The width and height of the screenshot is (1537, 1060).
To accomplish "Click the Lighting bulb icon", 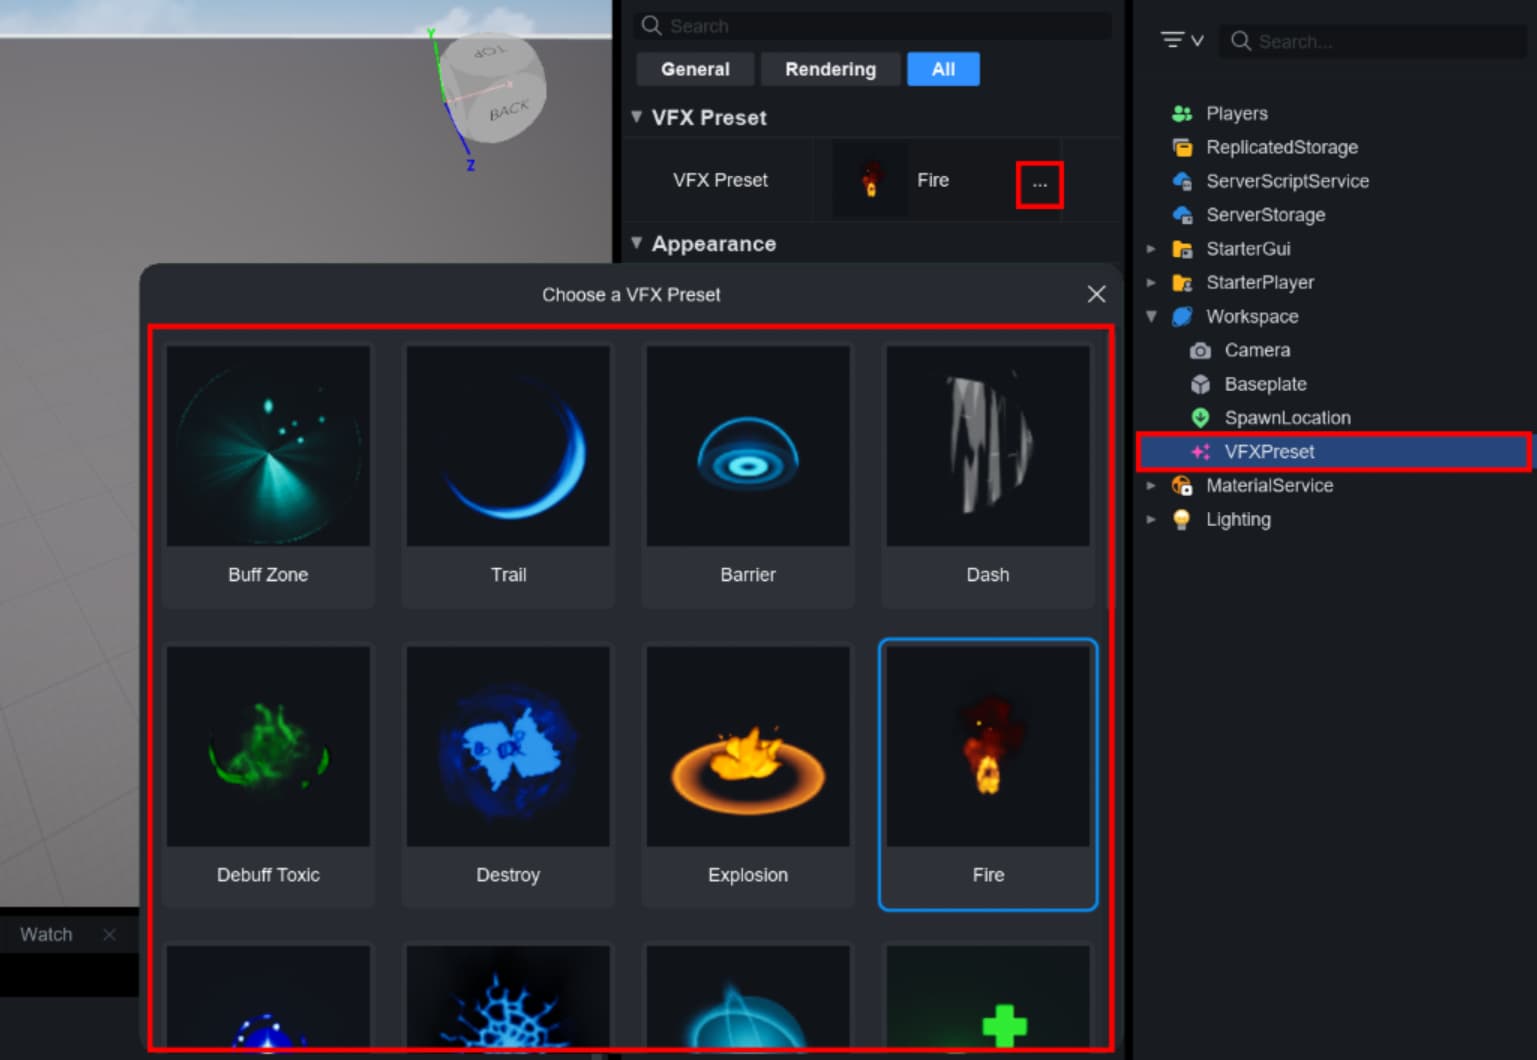I will [1182, 520].
